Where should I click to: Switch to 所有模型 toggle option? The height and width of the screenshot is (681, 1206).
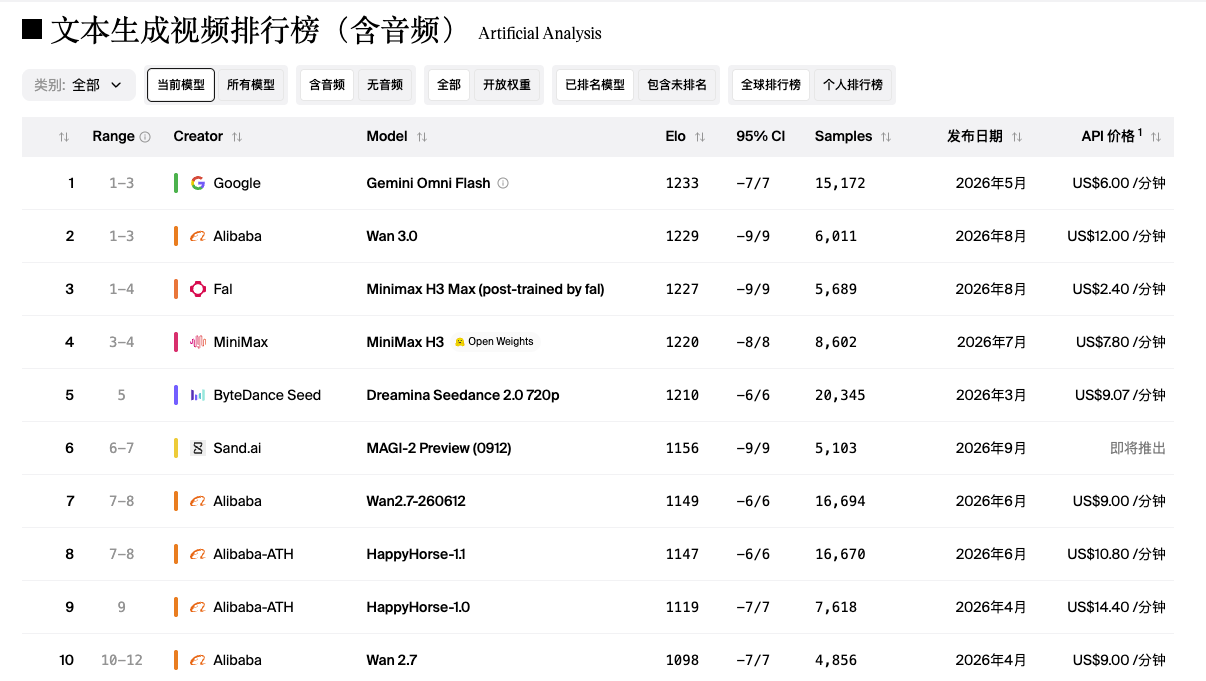pyautogui.click(x=251, y=85)
